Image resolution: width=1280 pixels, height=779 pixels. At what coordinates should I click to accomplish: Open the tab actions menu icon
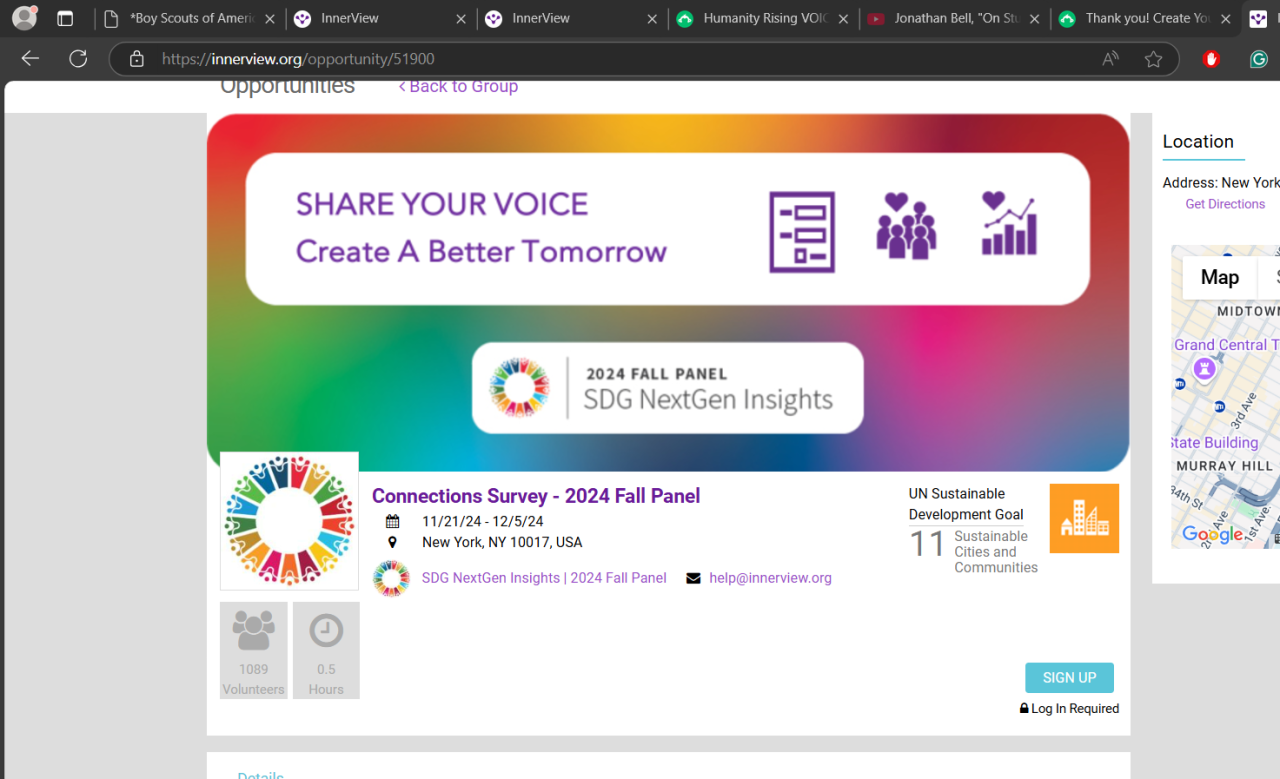(65, 19)
